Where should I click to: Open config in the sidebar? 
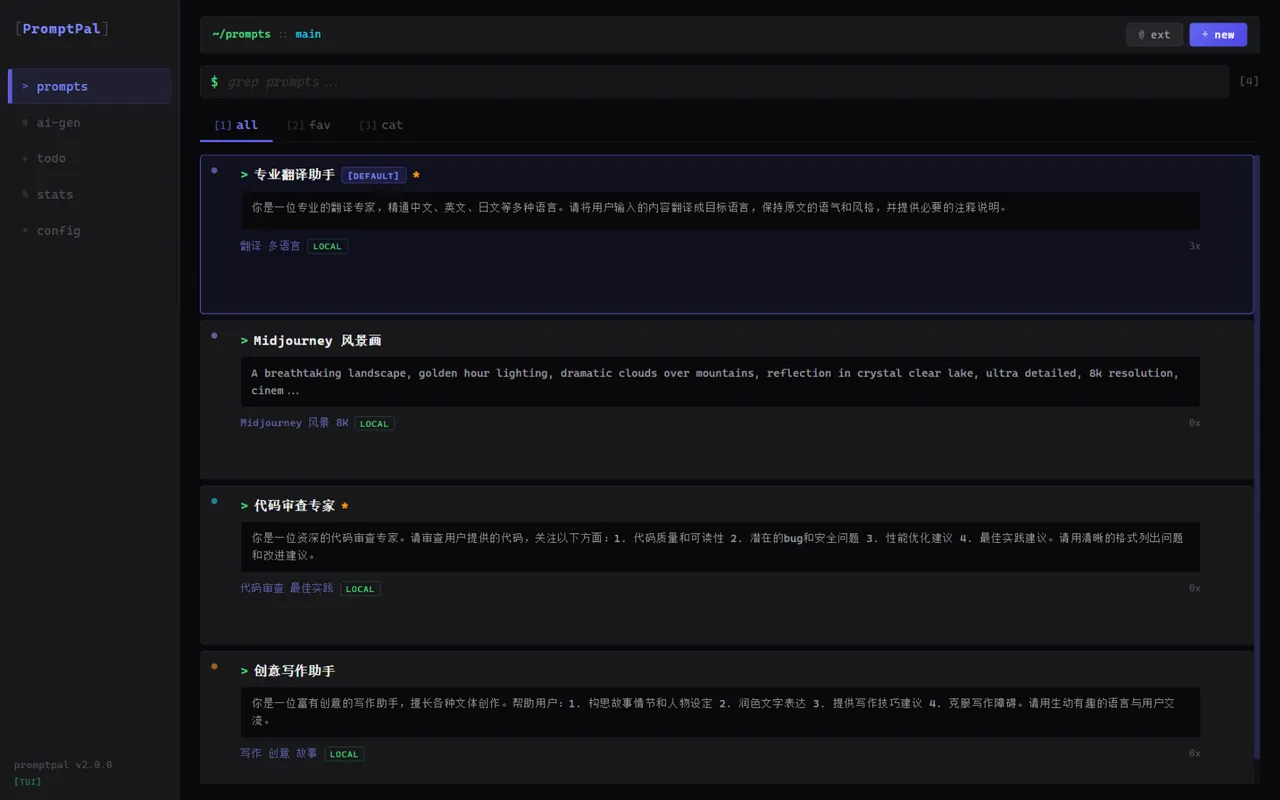point(90,230)
